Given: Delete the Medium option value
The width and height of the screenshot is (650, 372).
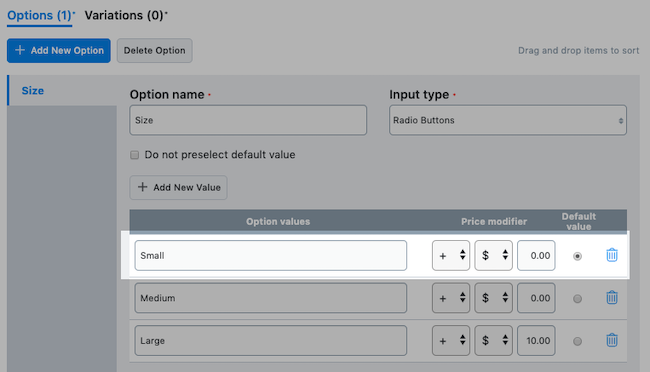Looking at the screenshot, I should pos(612,298).
